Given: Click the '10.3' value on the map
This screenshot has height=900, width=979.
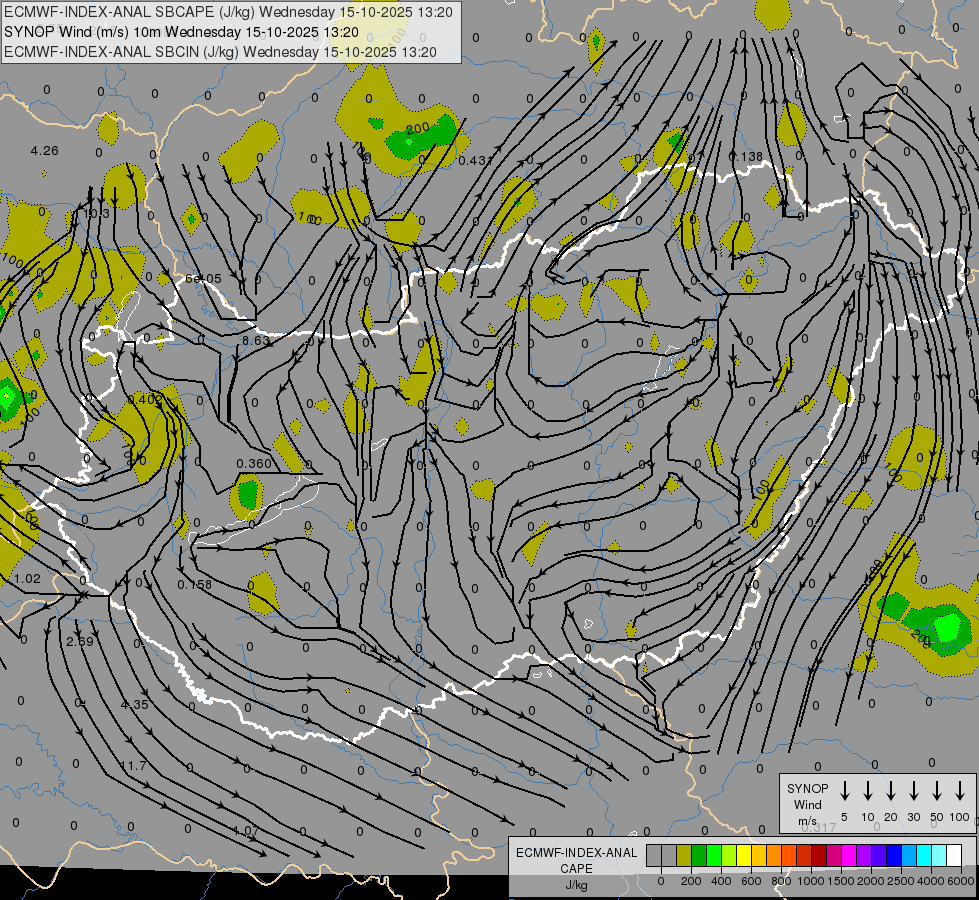Looking at the screenshot, I should click(96, 214).
